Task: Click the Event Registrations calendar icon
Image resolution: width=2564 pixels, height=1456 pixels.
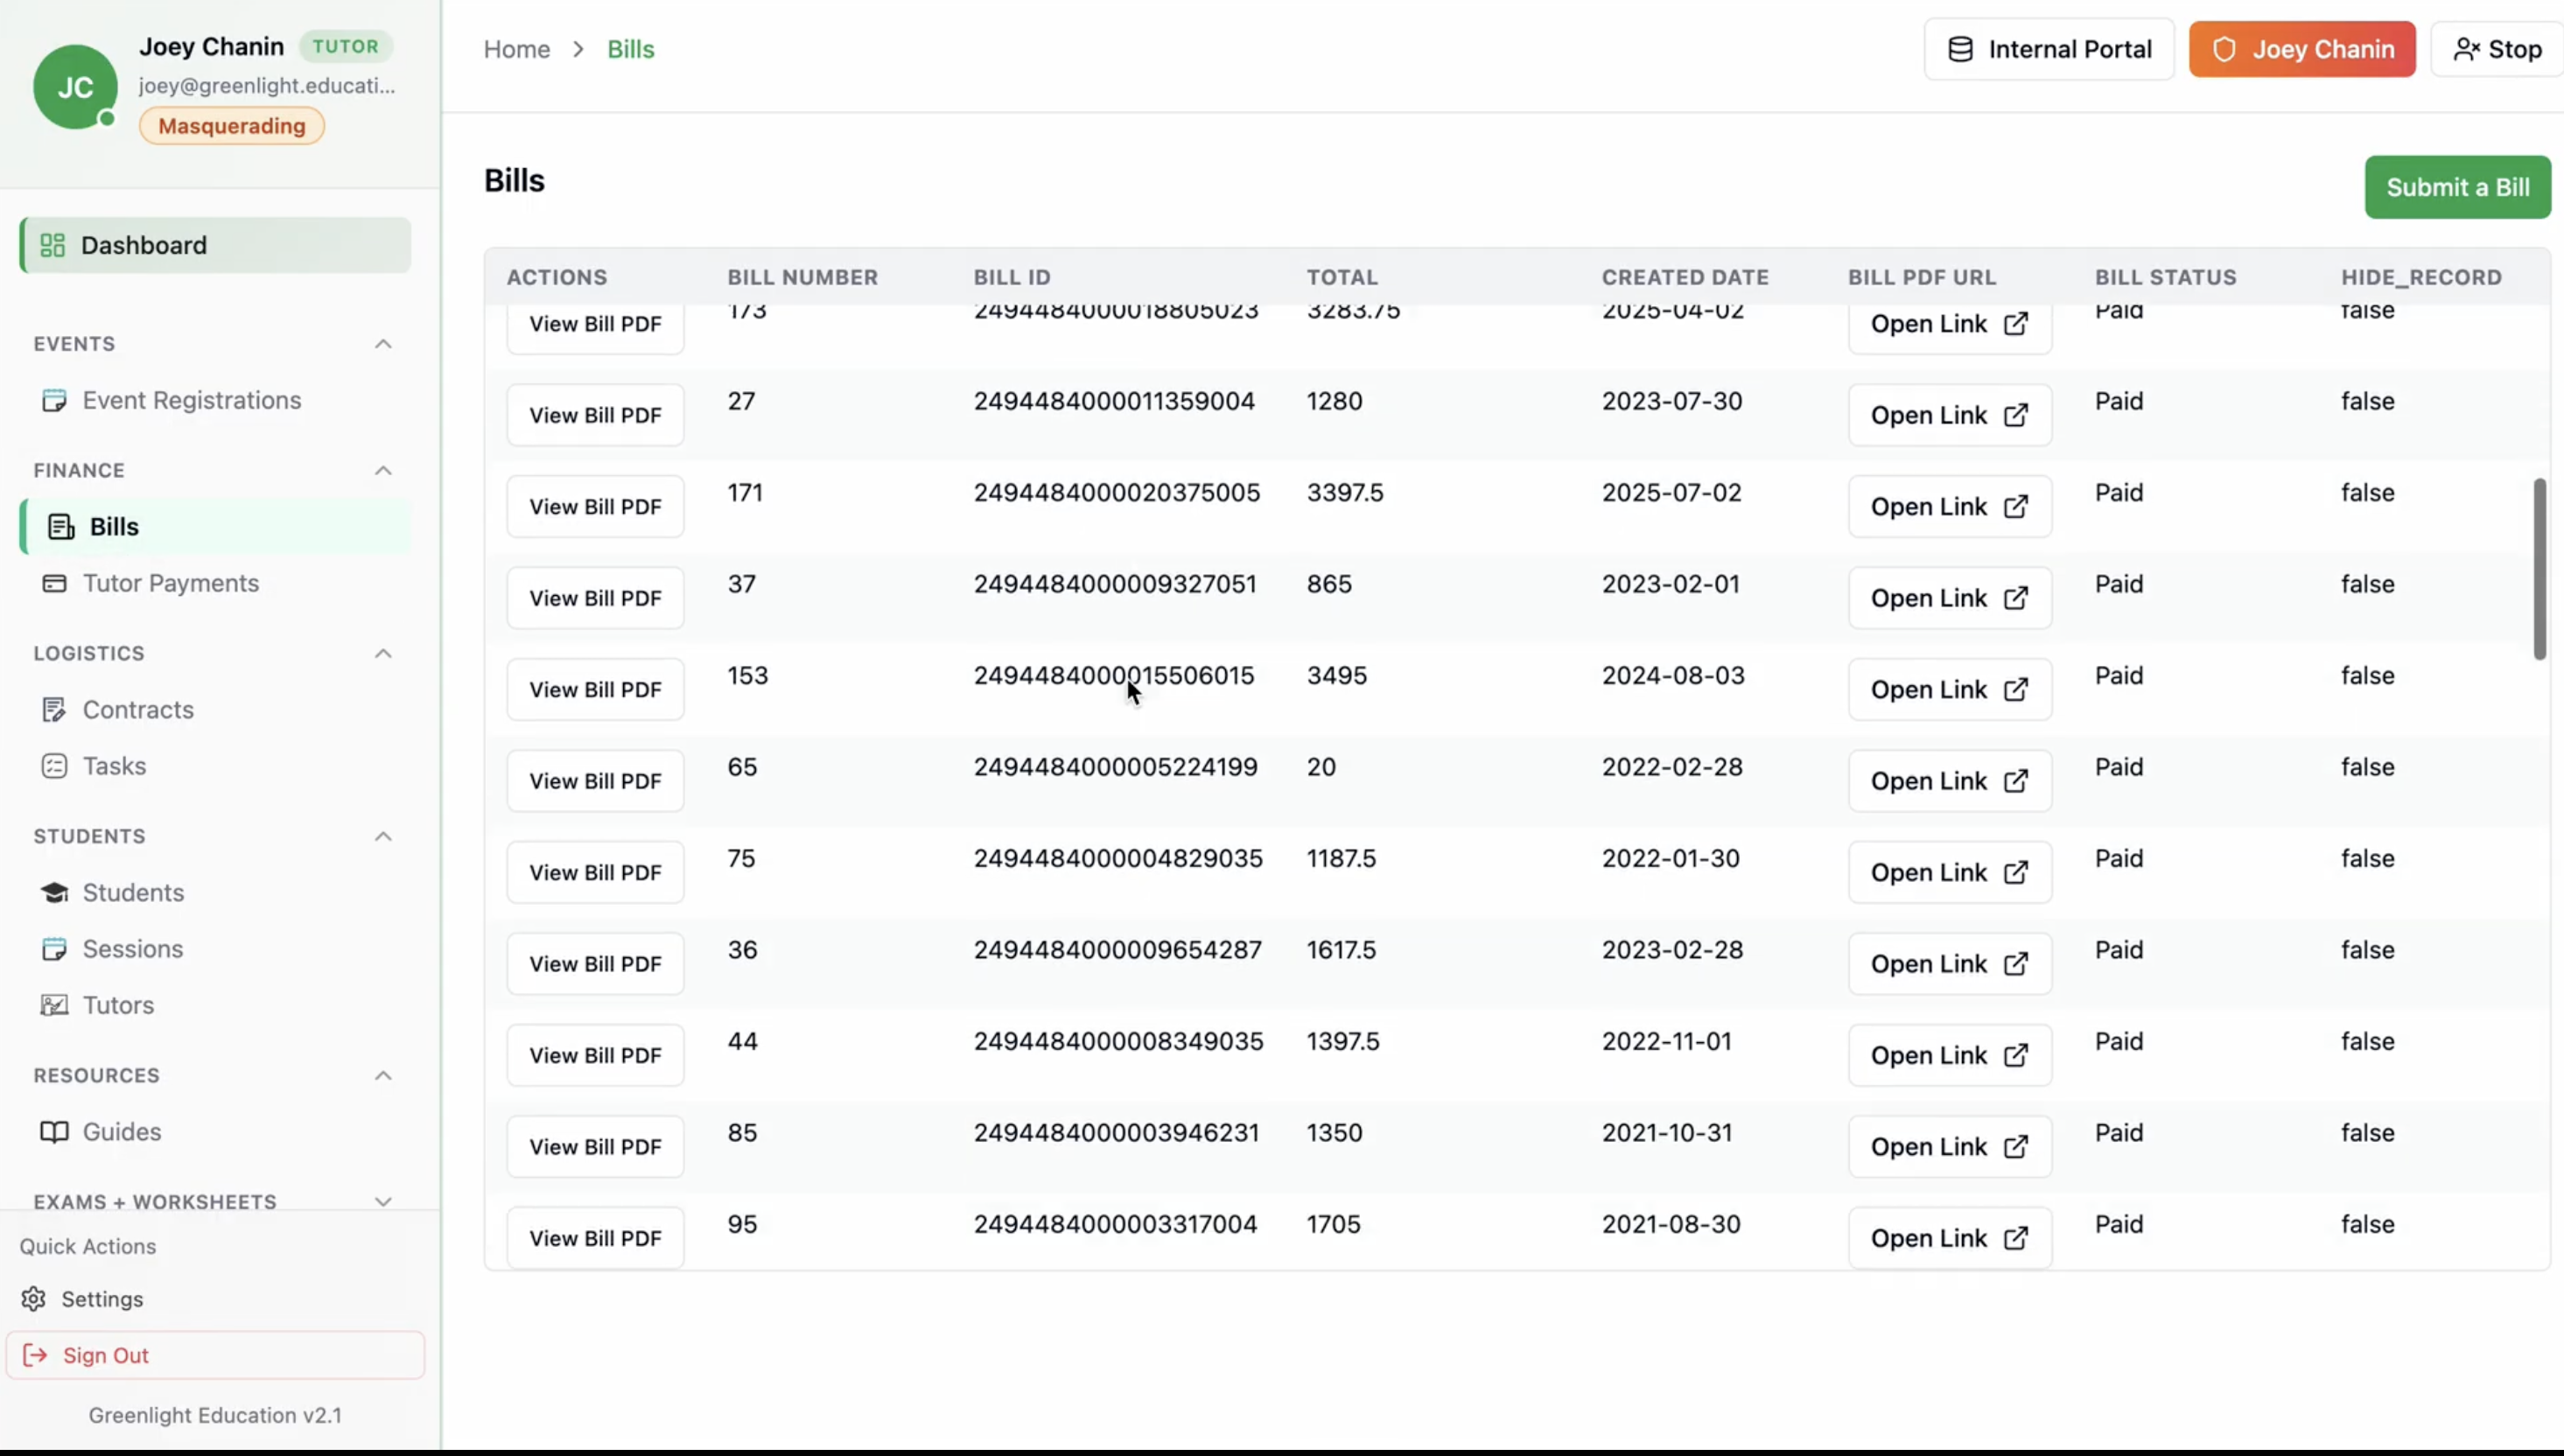Action: pyautogui.click(x=54, y=400)
